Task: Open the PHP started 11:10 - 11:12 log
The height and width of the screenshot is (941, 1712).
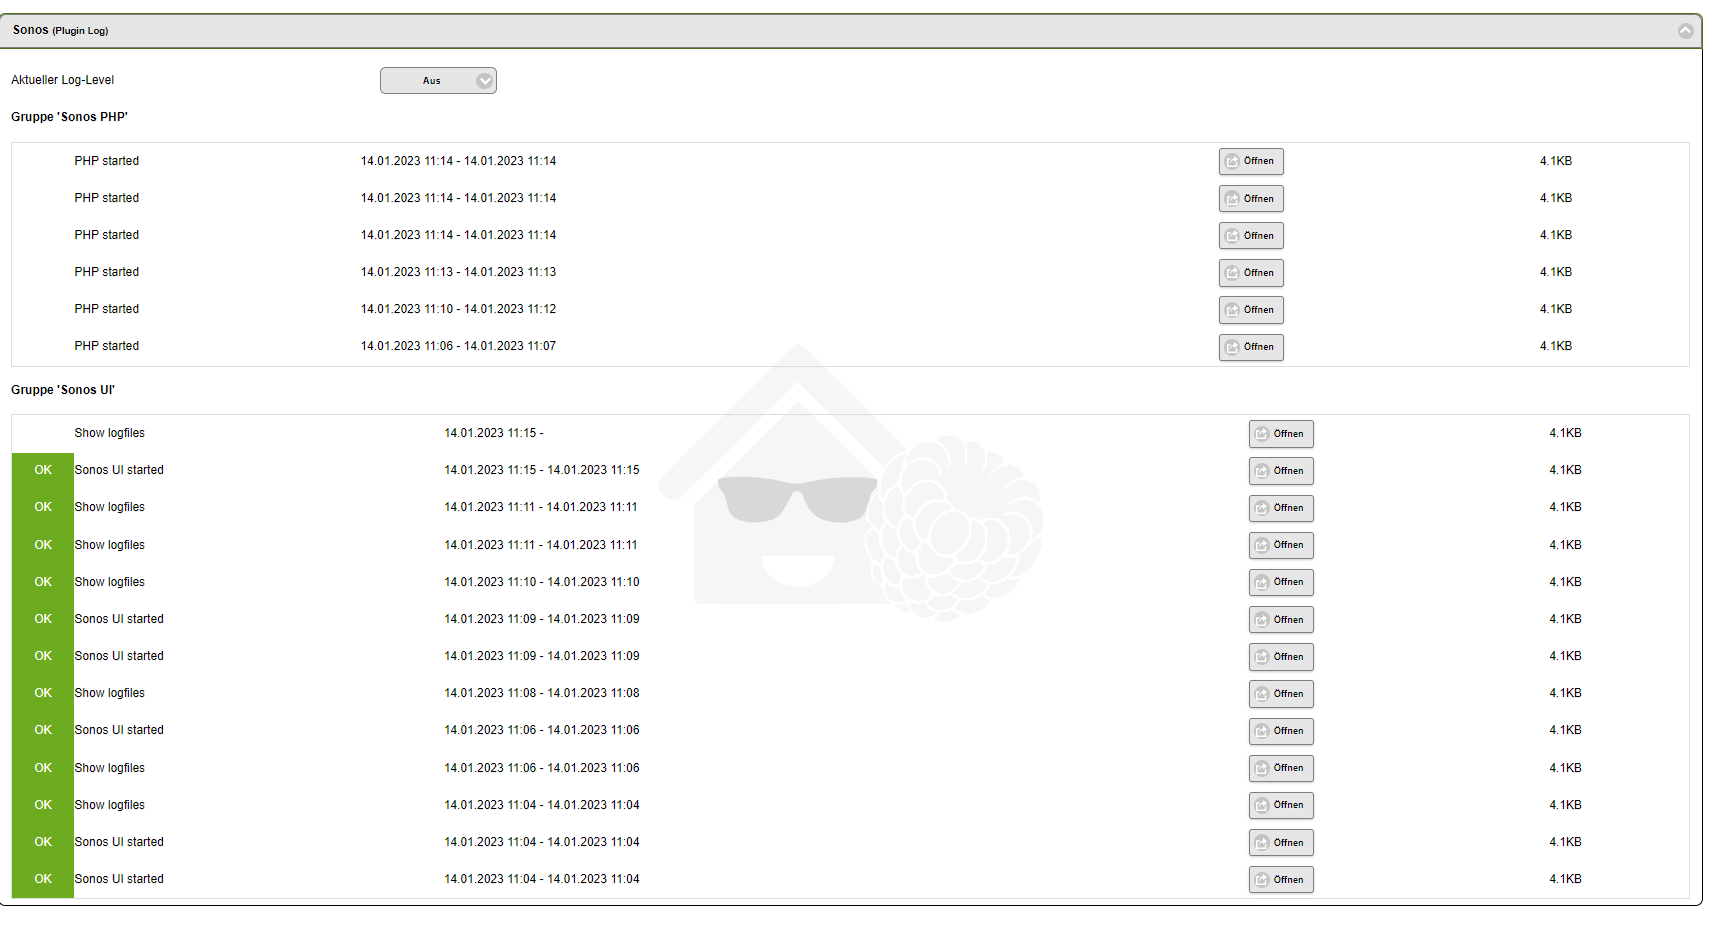Action: coord(1251,310)
